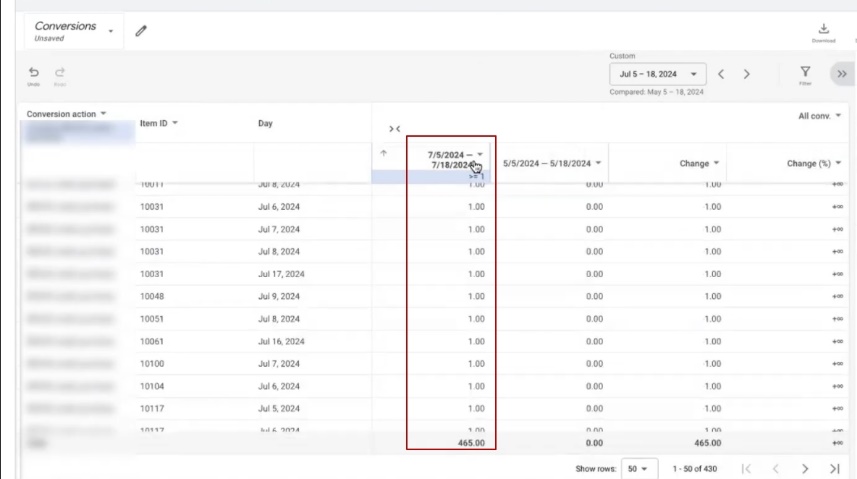
Task: Go to previous date range period arrow
Action: (721, 74)
